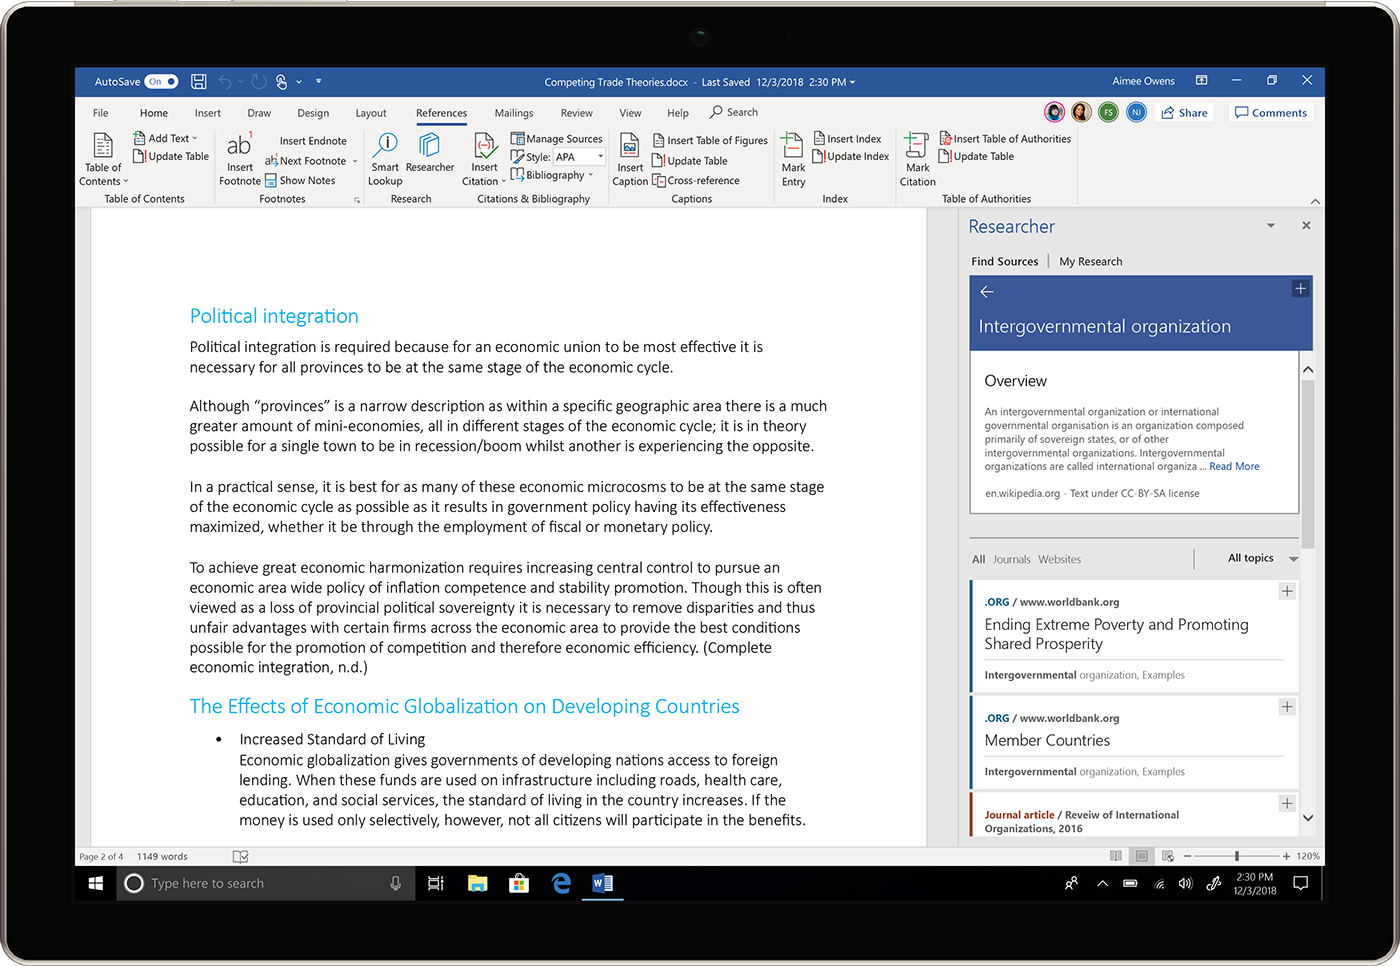1400x966 pixels.
Task: Open Manage Sources in Citations group
Action: point(556,139)
